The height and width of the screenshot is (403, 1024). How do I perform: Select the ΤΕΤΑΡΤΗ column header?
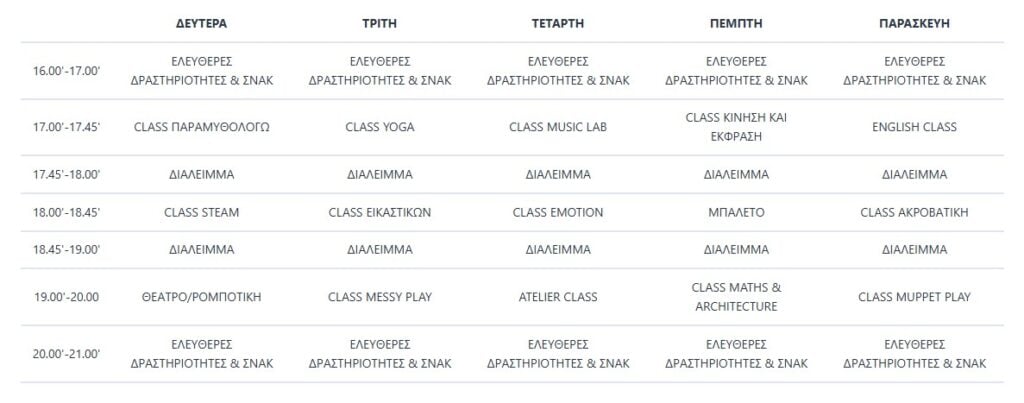pos(557,21)
